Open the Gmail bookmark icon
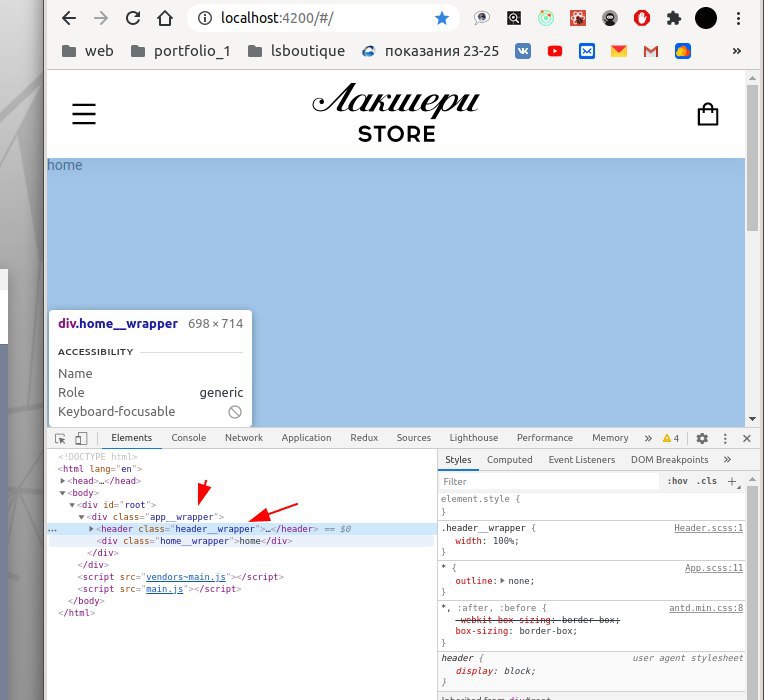The image size is (764, 700). (x=650, y=51)
